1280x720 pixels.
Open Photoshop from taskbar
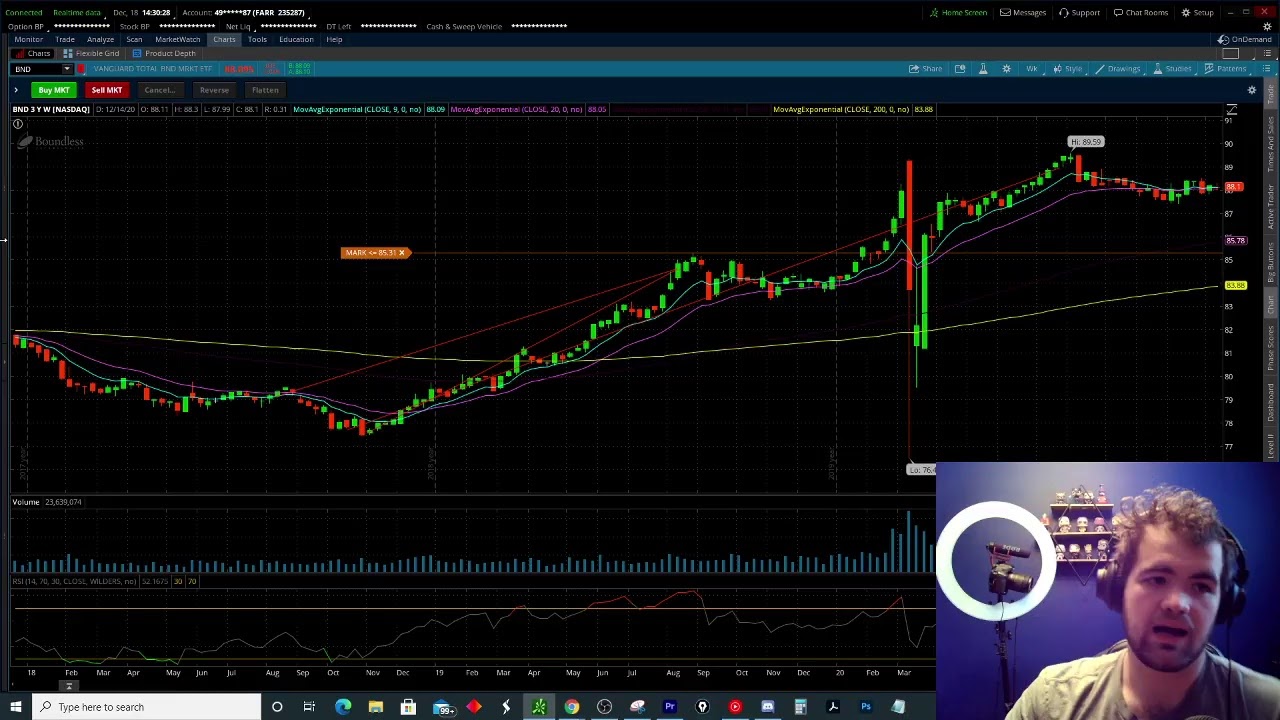coord(866,707)
